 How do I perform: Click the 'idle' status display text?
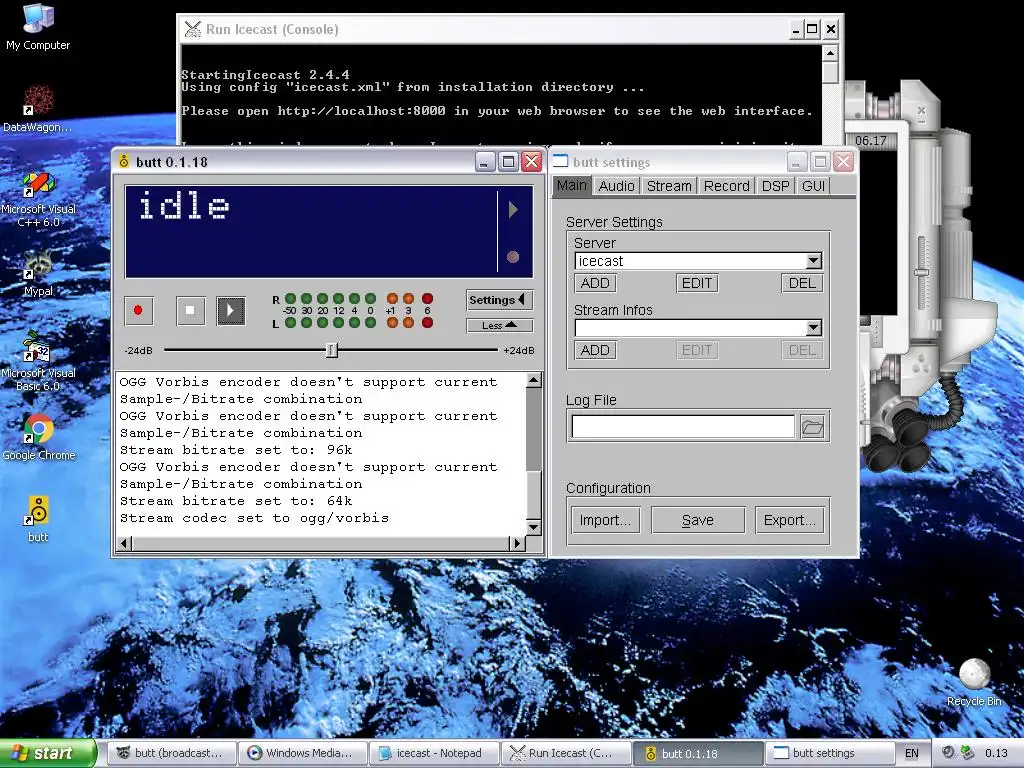point(184,206)
